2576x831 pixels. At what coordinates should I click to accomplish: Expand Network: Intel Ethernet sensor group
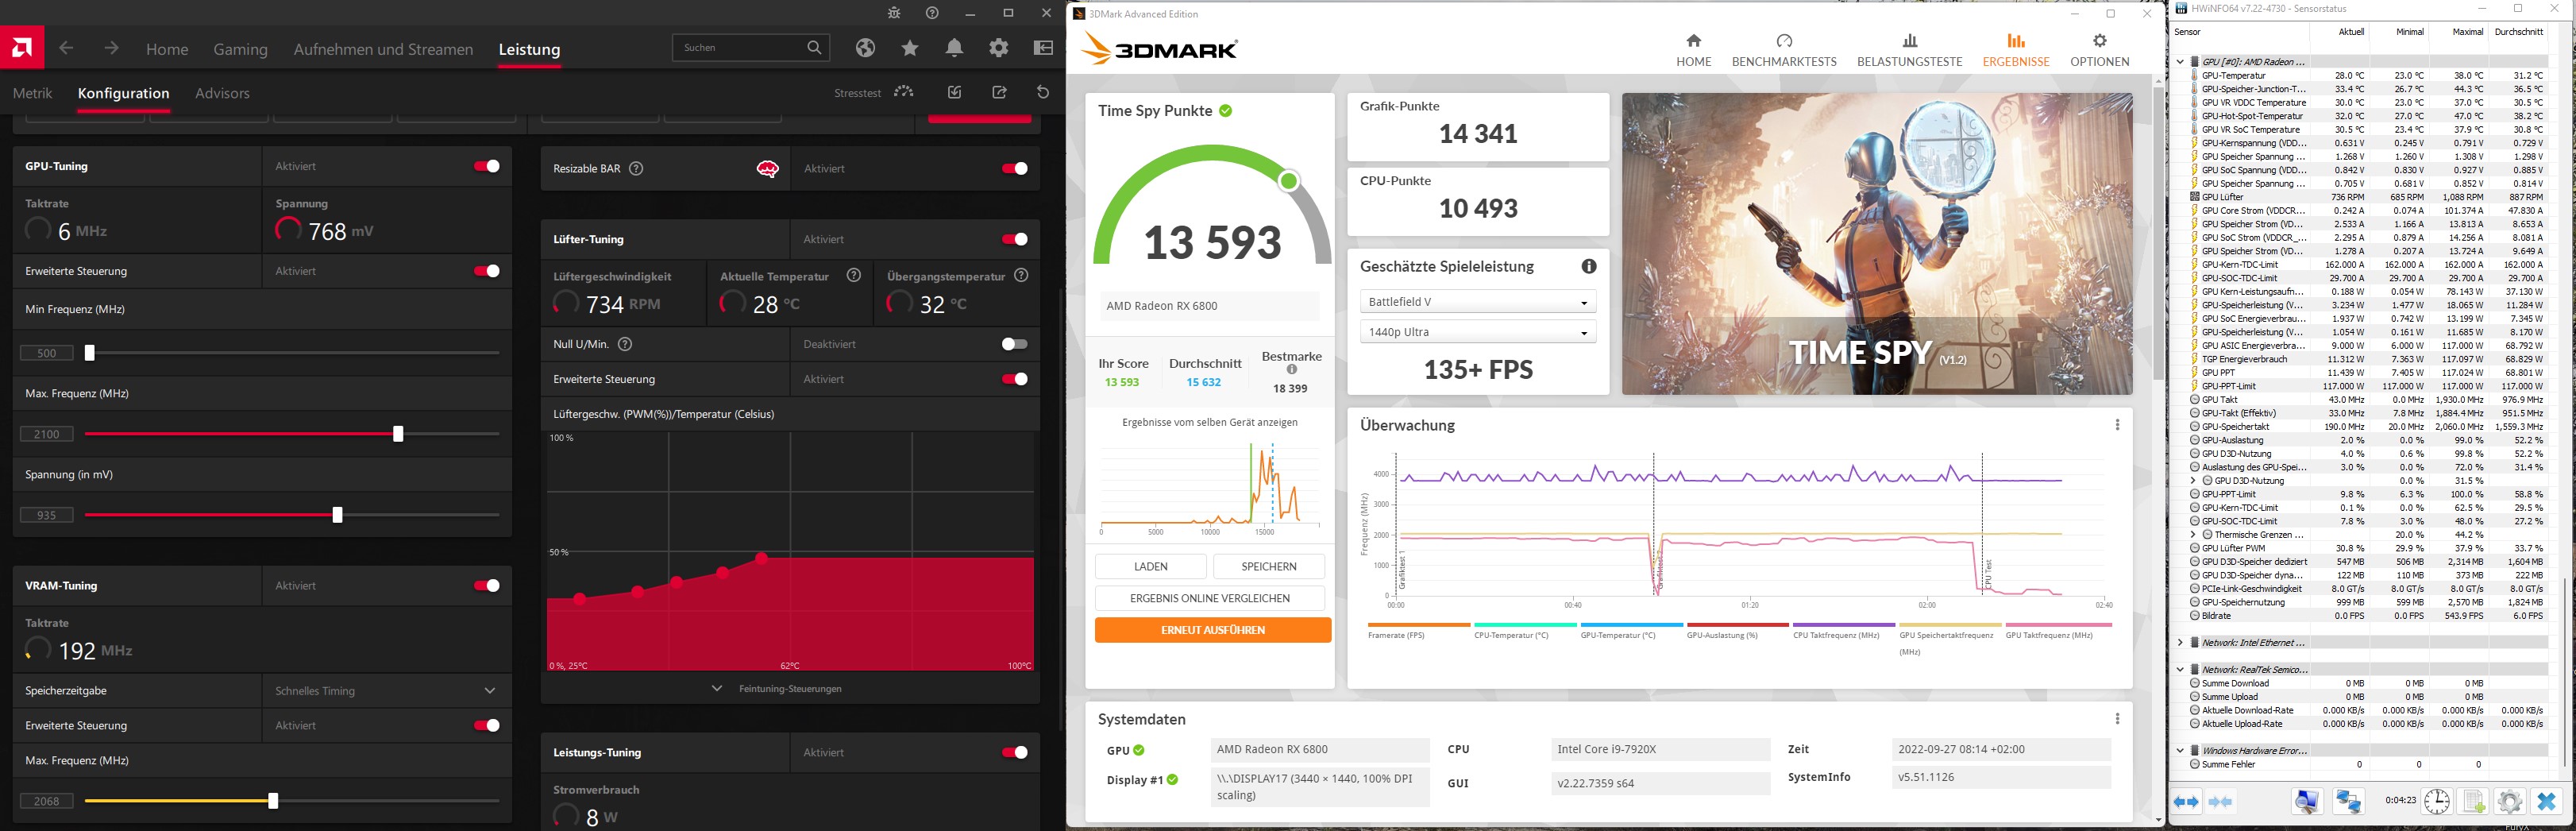click(2180, 643)
